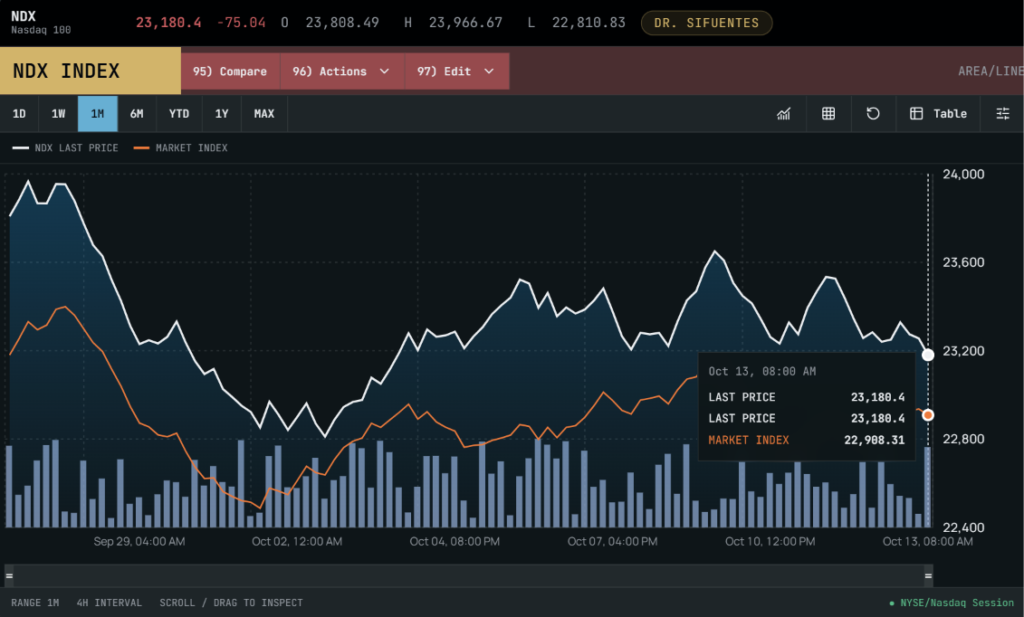This screenshot has width=1024, height=617.
Task: Click the NDX ticker symbol in header
Action: [x=24, y=16]
